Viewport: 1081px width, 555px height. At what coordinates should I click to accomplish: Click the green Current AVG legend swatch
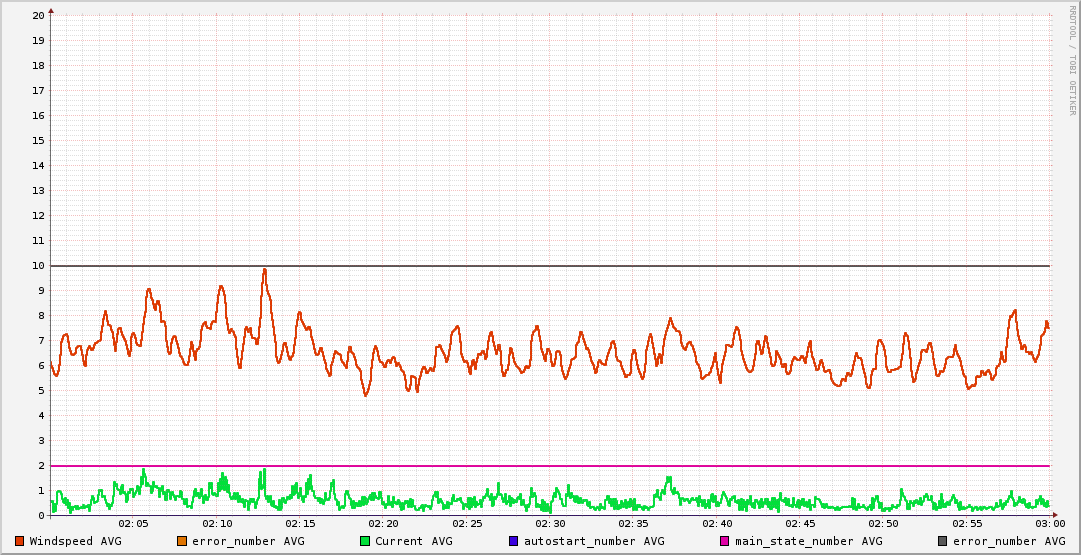click(x=365, y=541)
